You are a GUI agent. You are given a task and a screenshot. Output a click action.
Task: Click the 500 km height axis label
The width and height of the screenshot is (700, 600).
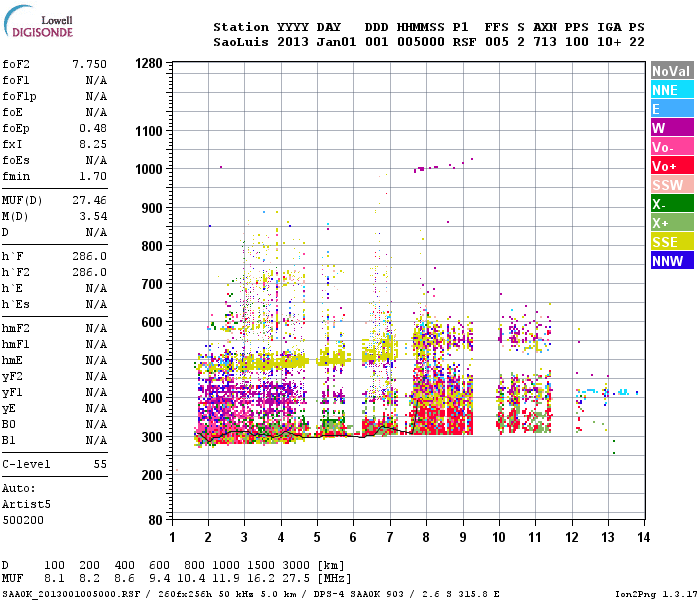[x=152, y=360]
